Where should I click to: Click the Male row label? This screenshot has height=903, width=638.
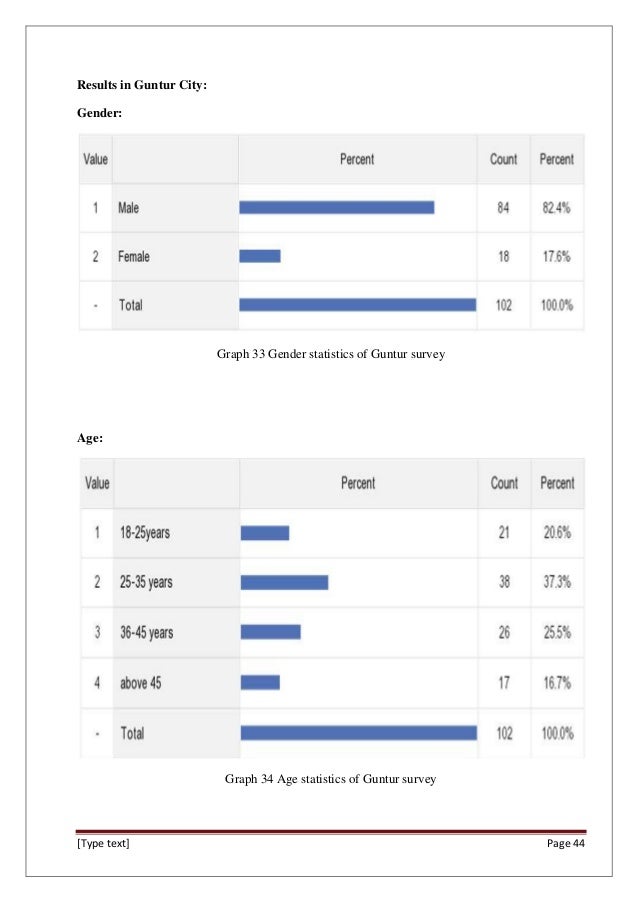(129, 208)
